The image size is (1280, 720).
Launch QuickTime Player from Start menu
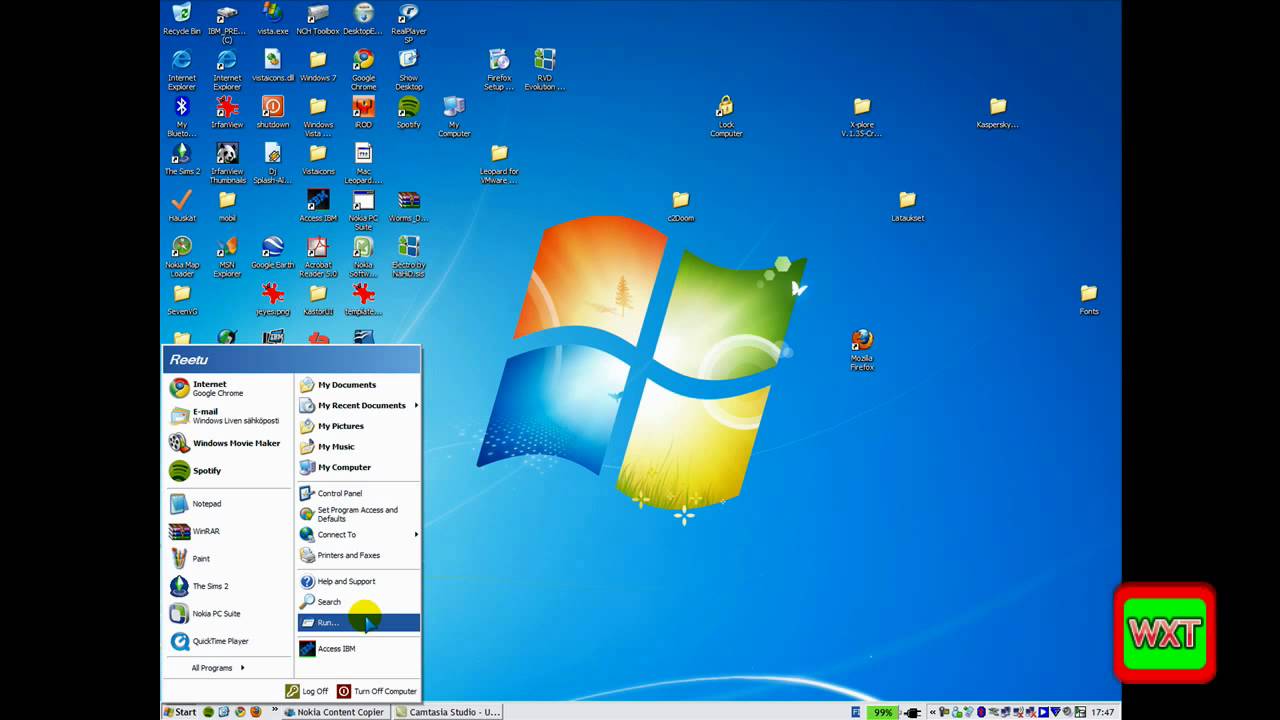228,641
